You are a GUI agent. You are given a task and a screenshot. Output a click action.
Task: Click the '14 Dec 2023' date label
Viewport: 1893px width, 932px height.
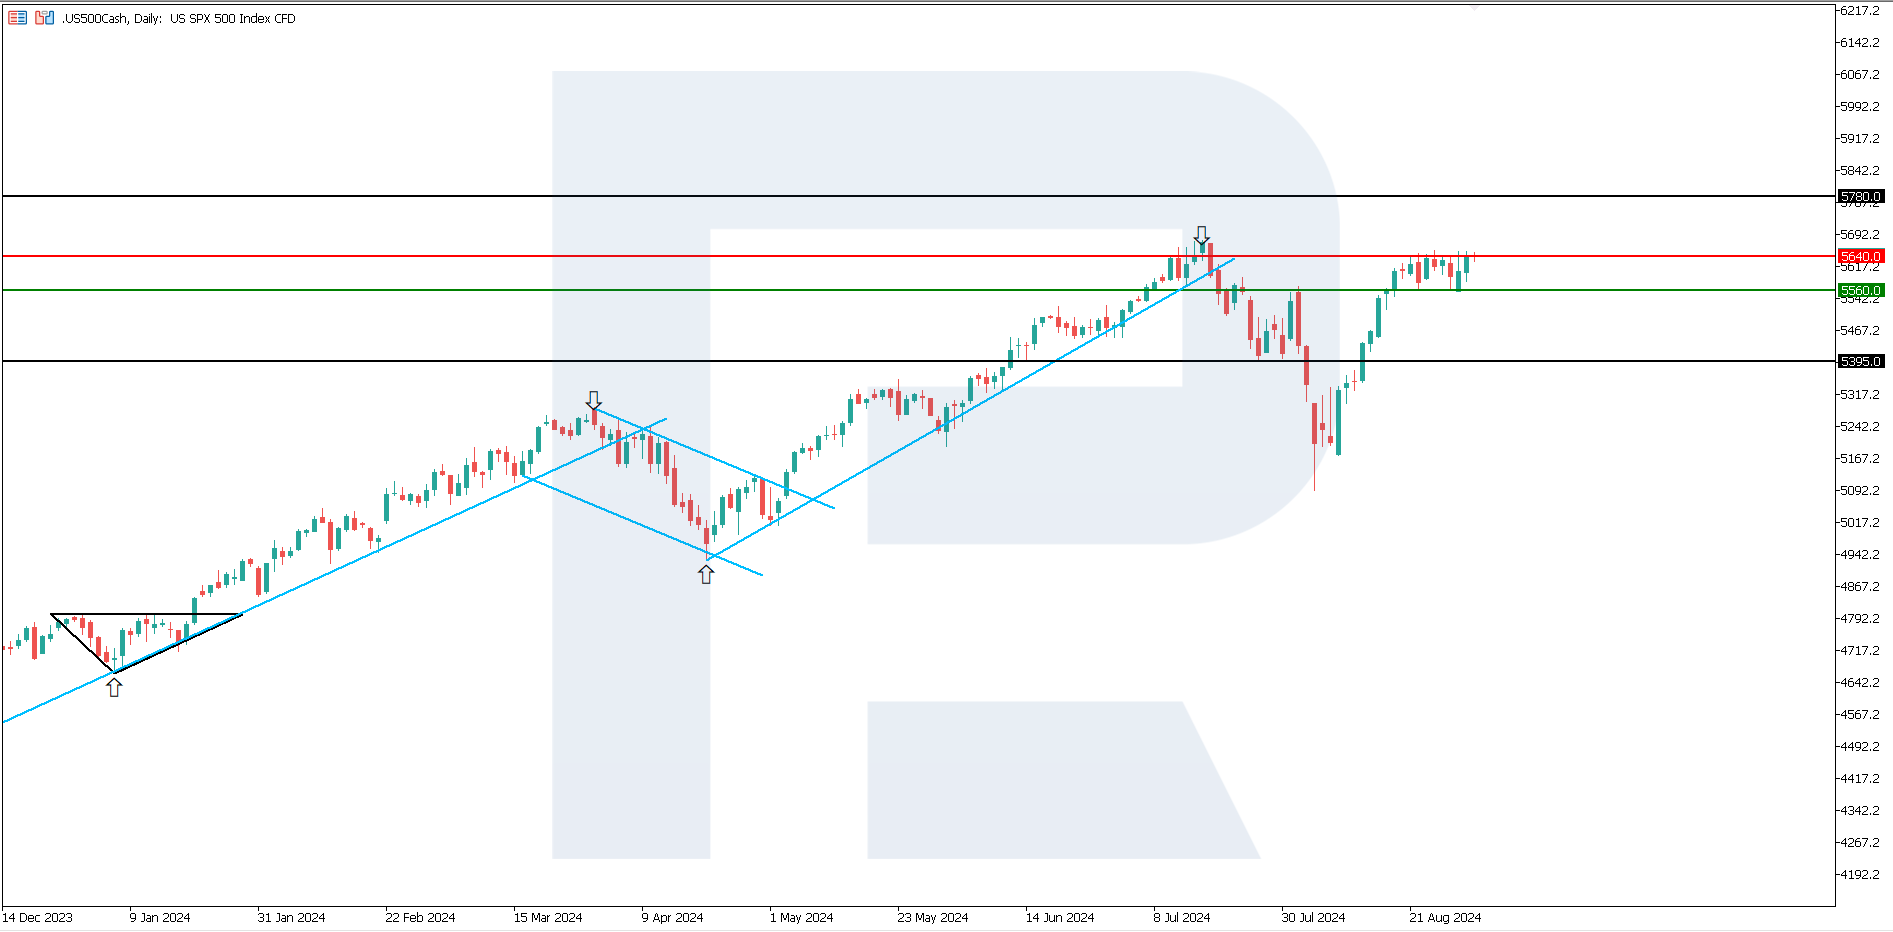tap(38, 918)
